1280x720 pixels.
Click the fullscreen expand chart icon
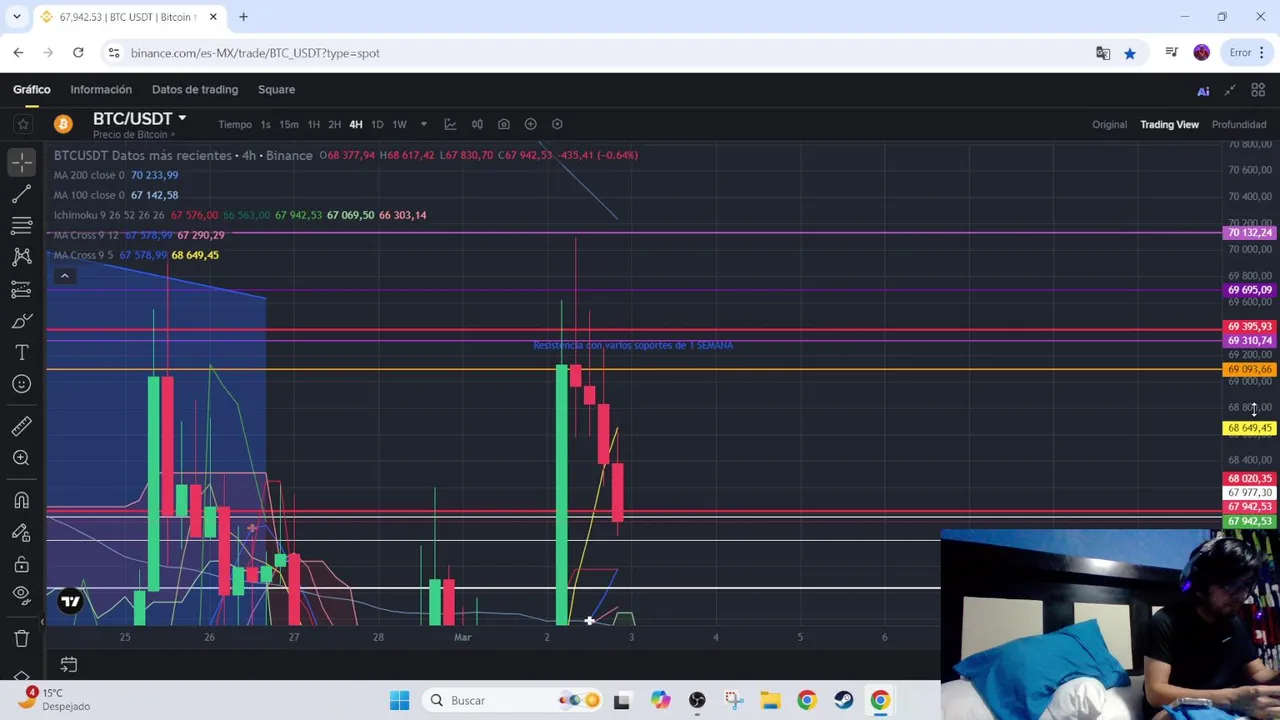(x=1230, y=90)
